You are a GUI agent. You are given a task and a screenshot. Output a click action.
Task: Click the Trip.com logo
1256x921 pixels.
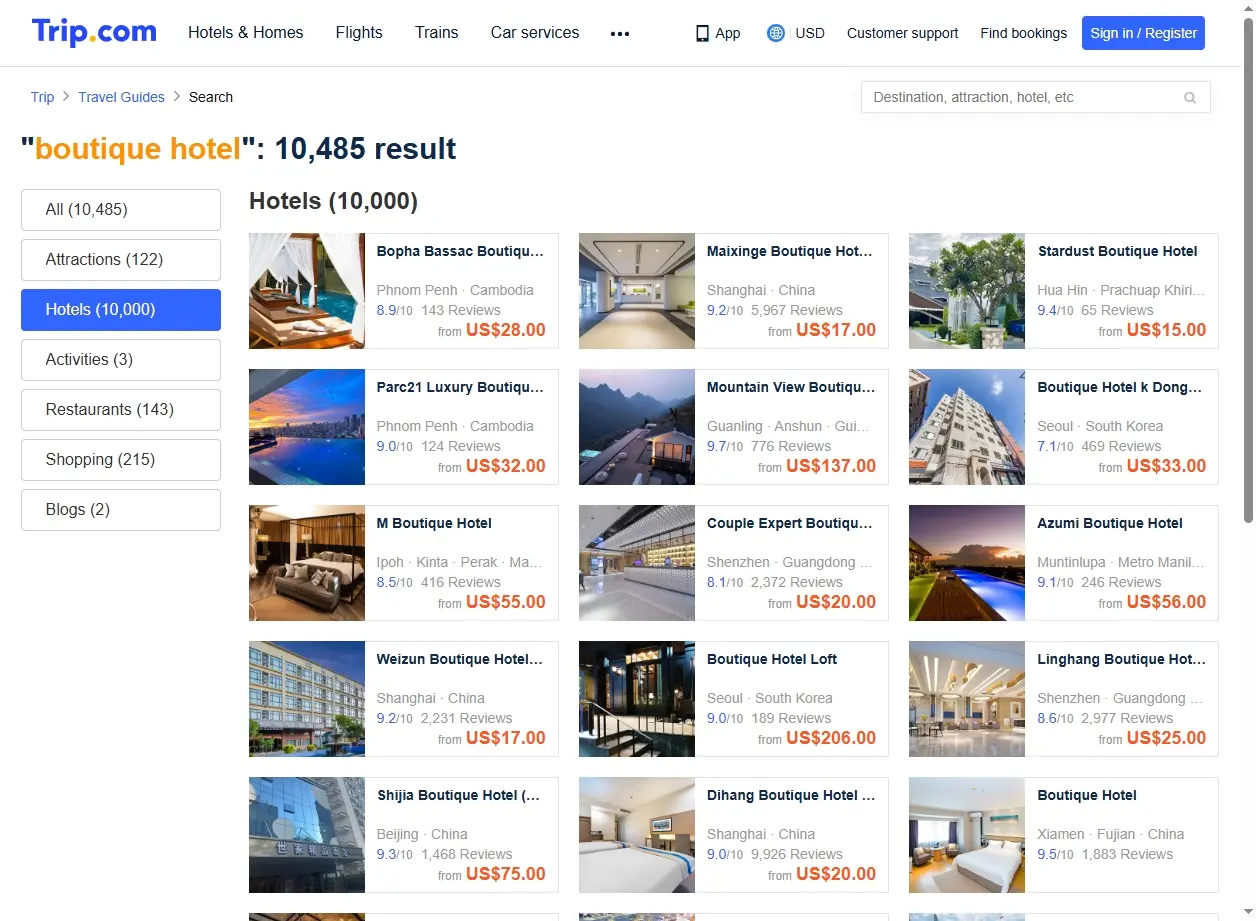[x=94, y=32]
